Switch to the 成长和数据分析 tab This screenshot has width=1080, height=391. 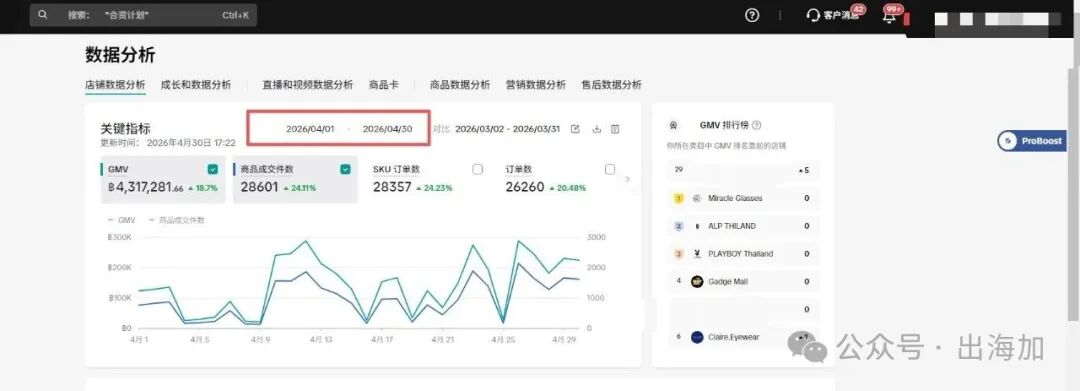(196, 85)
